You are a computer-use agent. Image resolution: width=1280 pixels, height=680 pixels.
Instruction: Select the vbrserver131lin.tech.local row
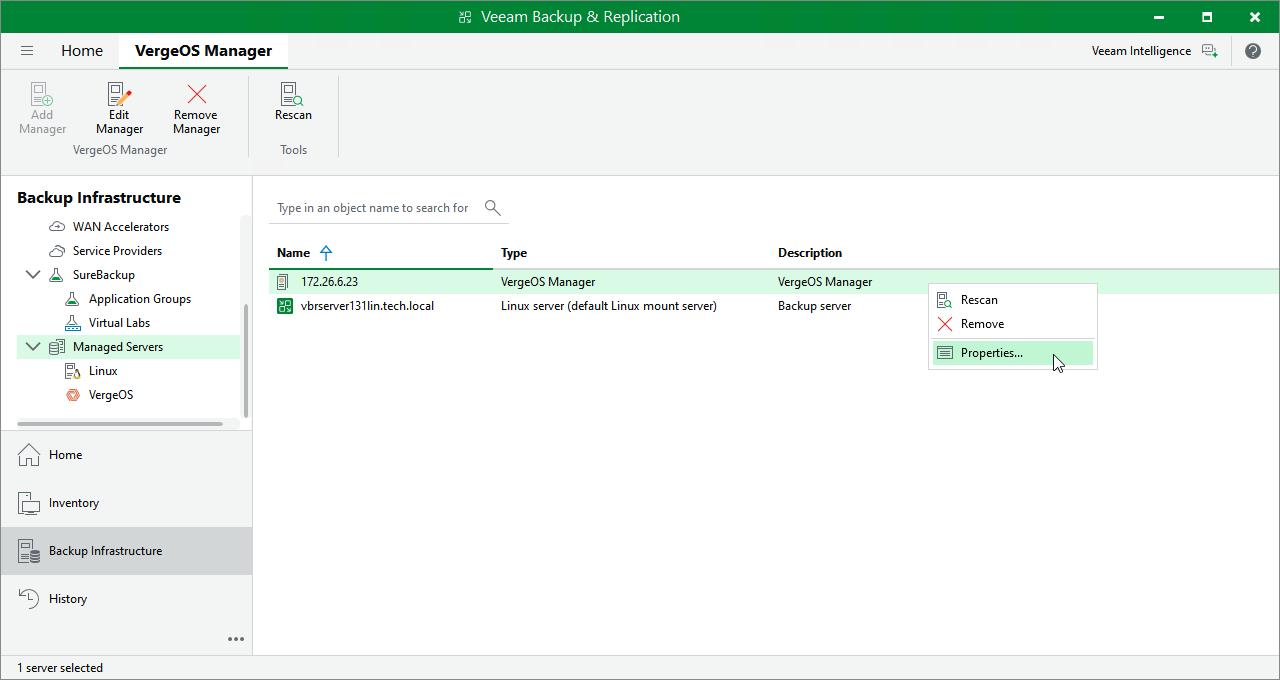point(774,306)
